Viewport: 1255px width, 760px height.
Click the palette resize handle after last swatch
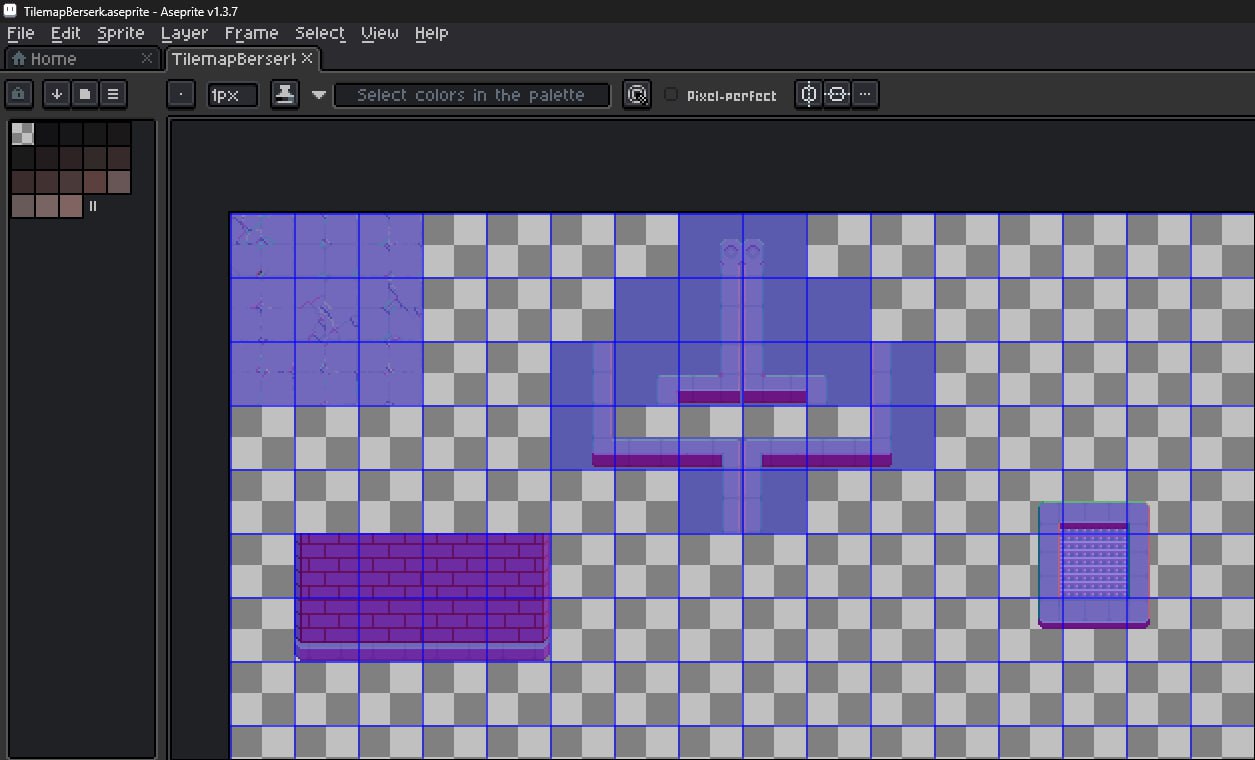[93, 206]
